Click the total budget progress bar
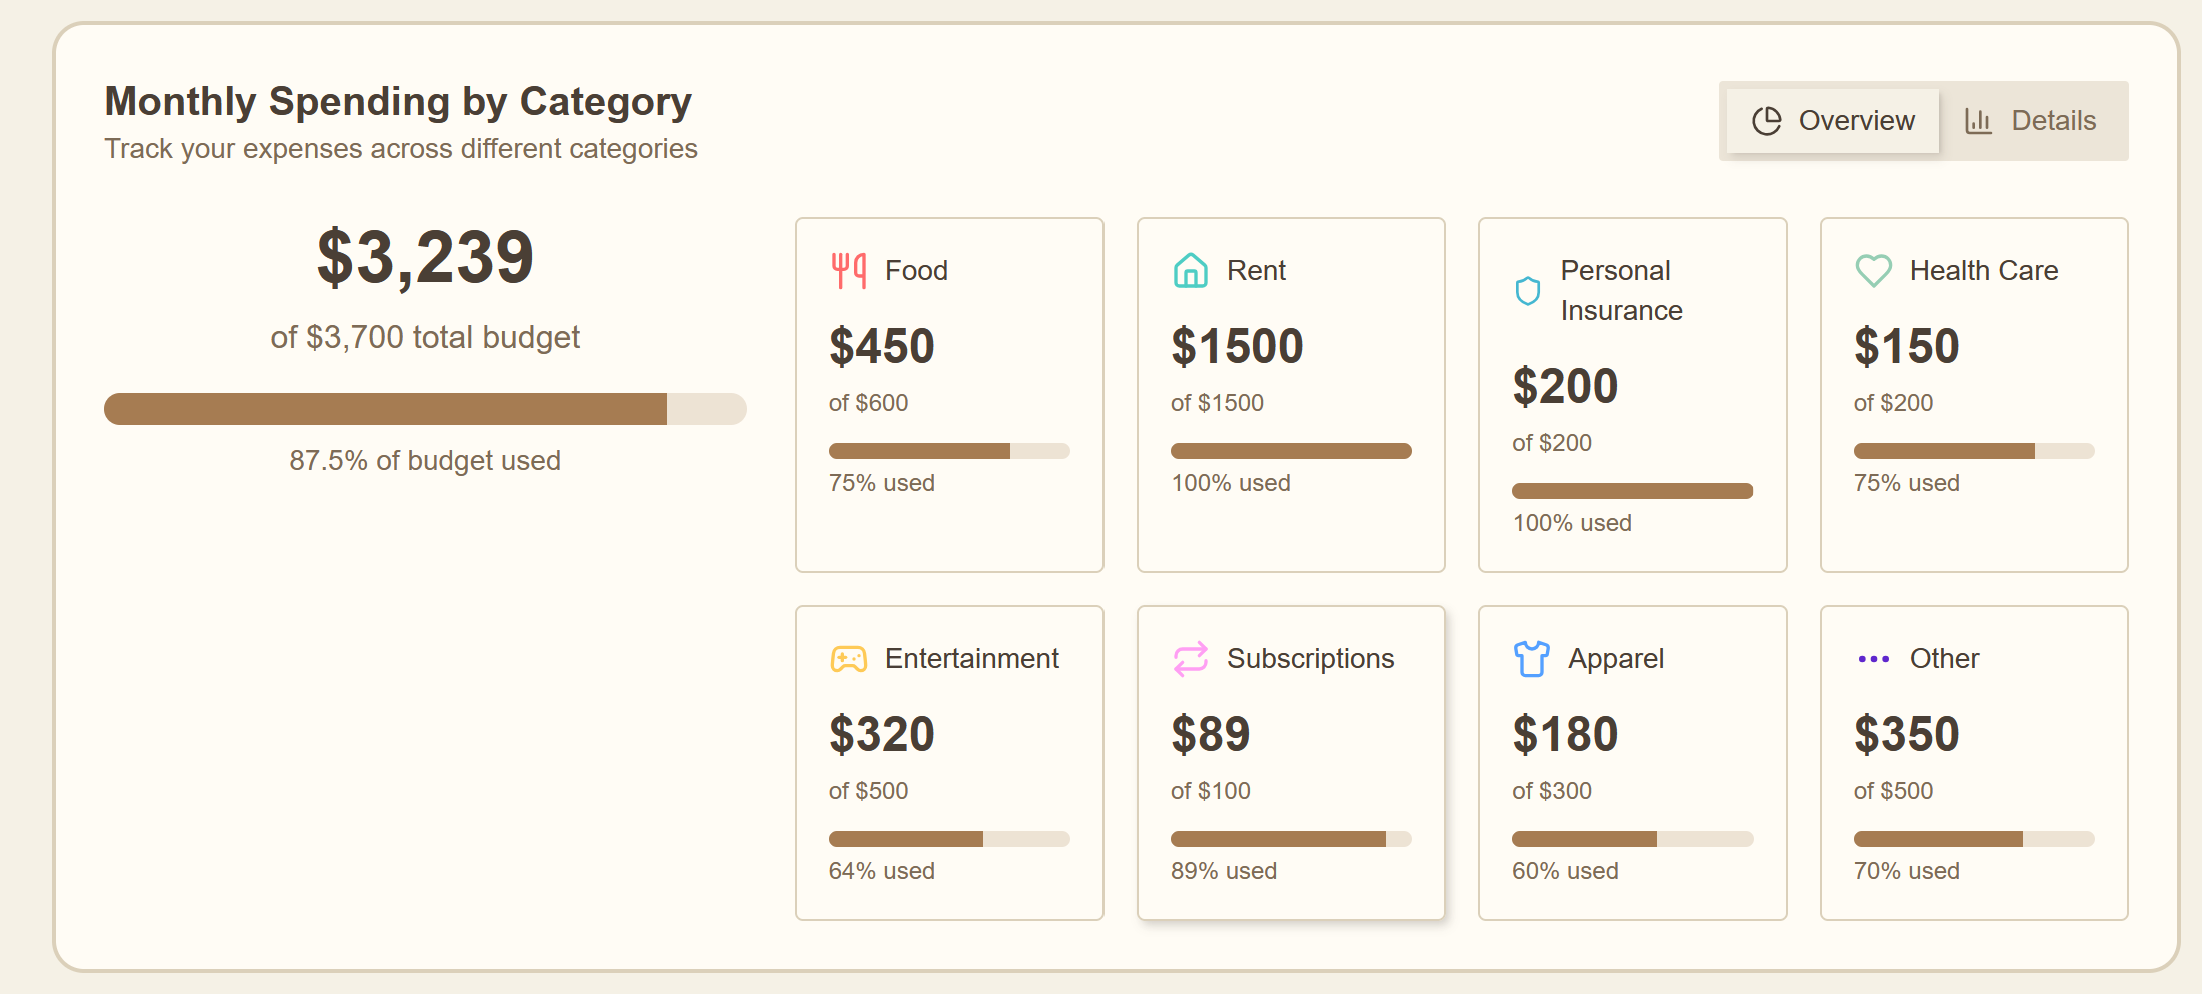 (425, 409)
